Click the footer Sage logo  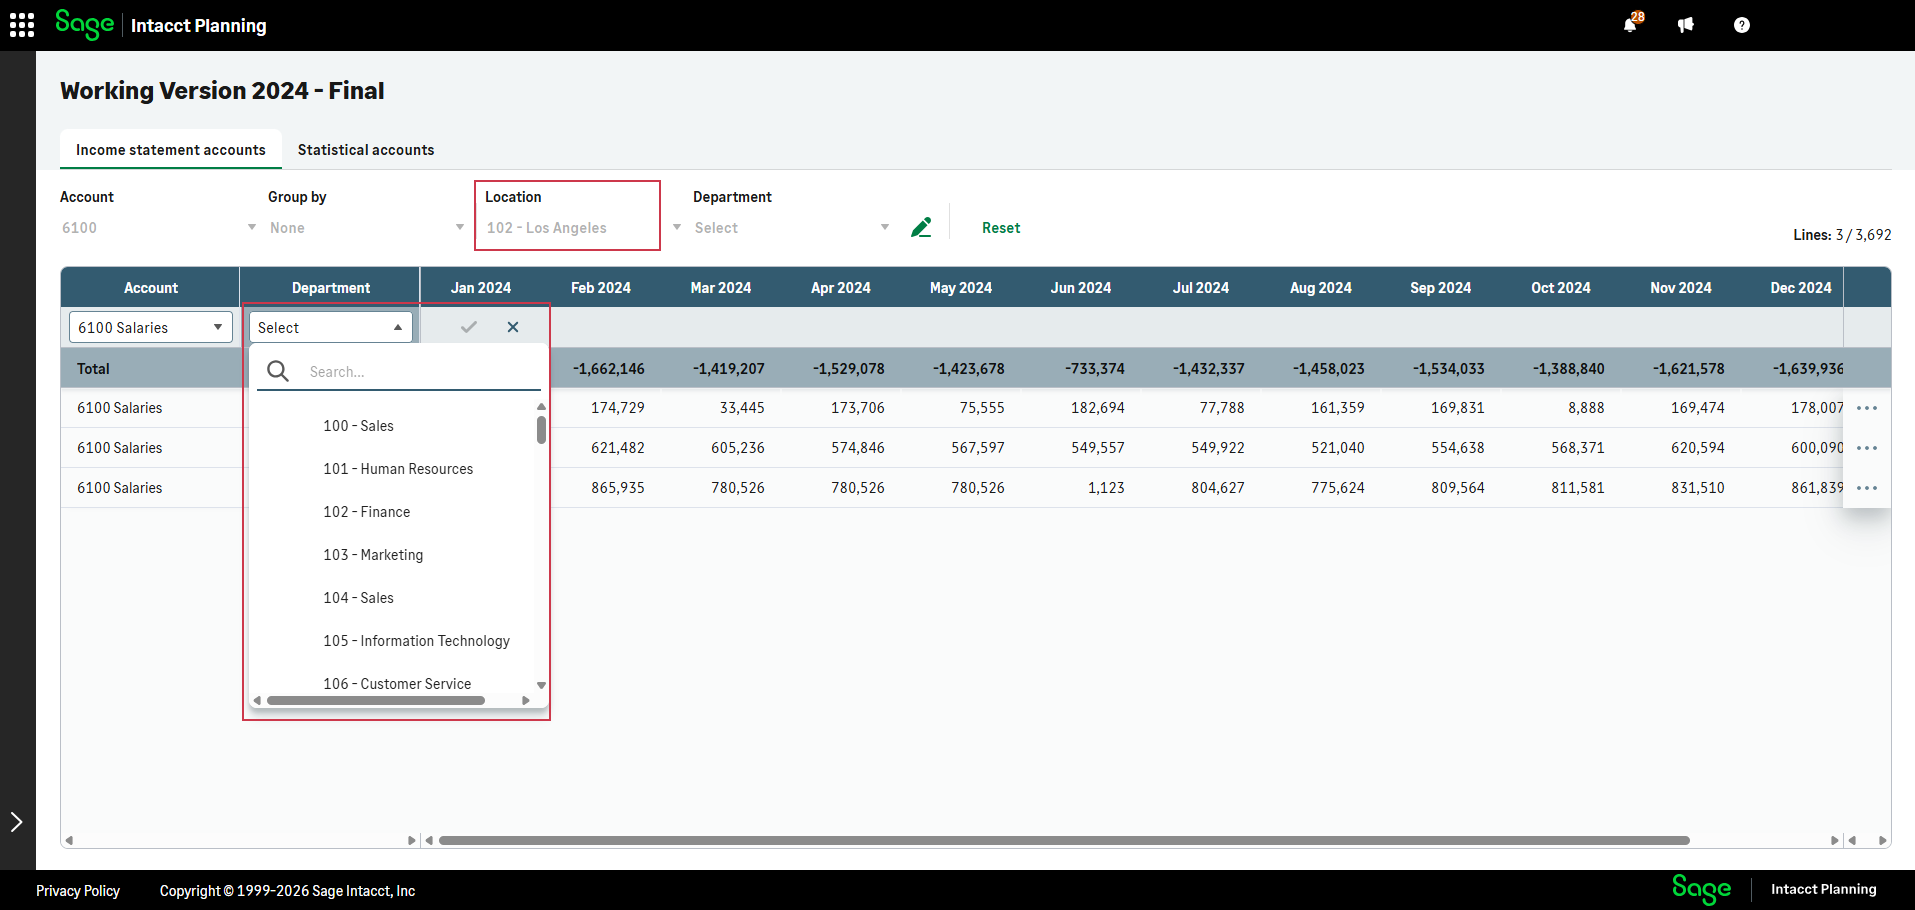coord(1701,889)
